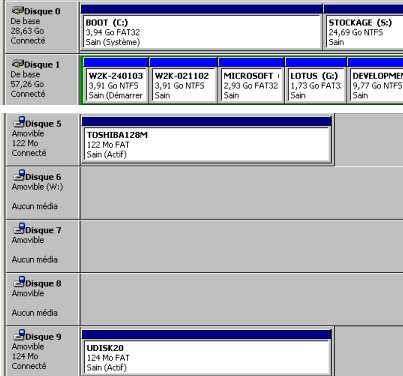This screenshot has height=376, width=403.
Task: Click the Disque 0 hard disk icon
Action: 18,11
